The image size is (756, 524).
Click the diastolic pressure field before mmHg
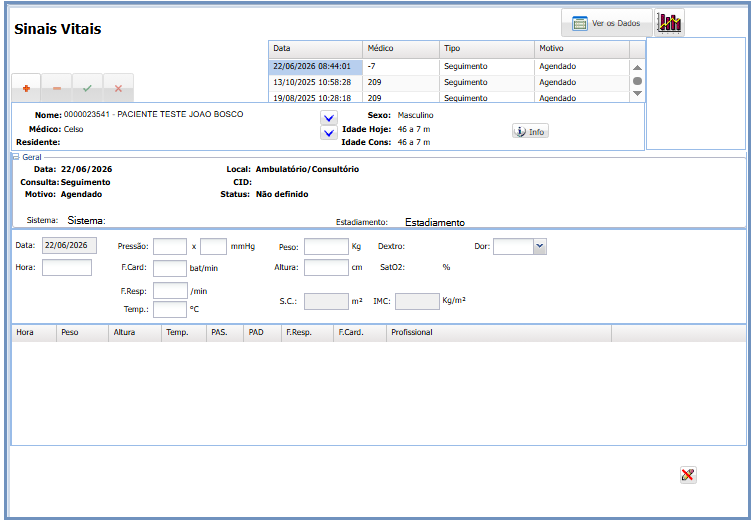click(213, 246)
